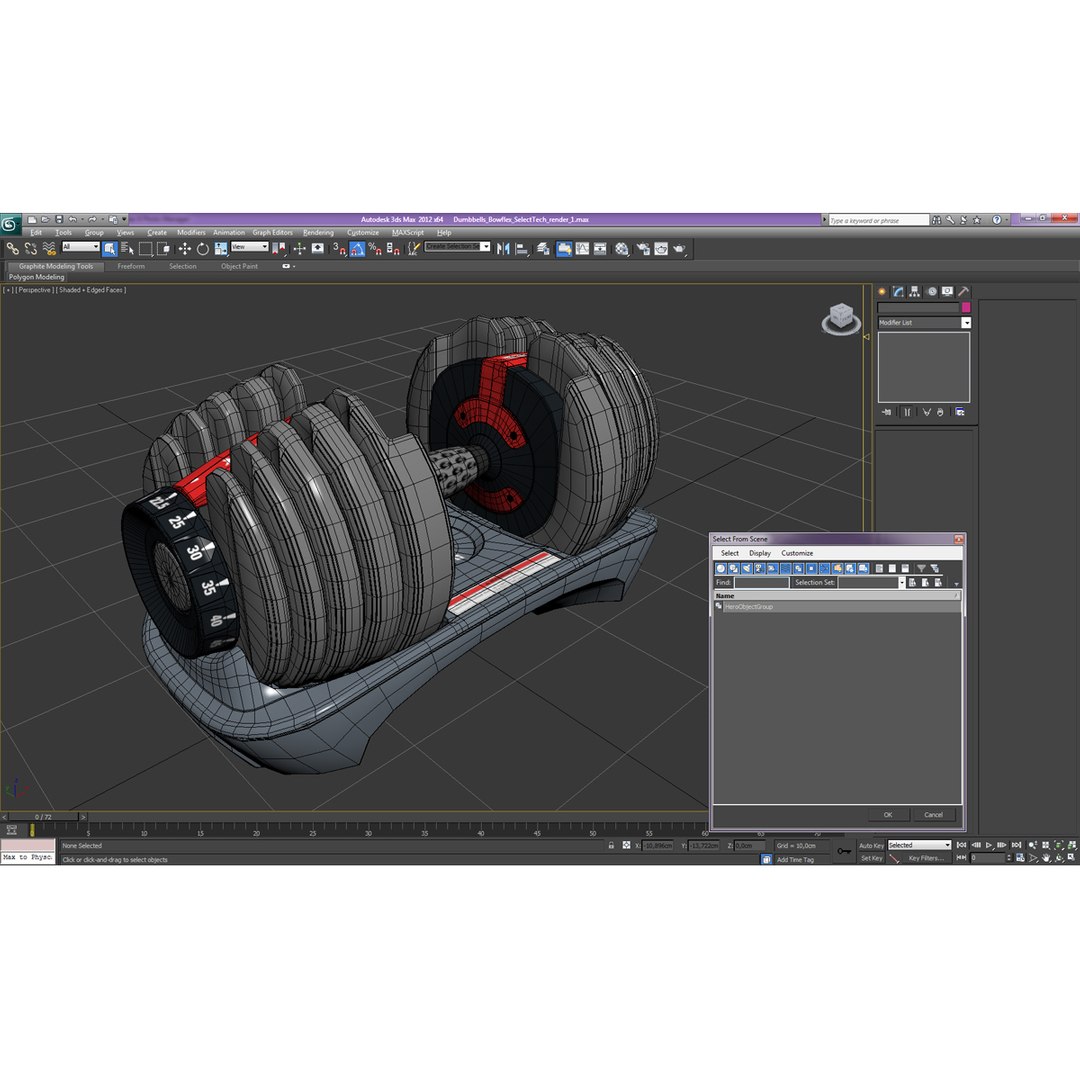Screen dimensions: 1080x1080
Task: Select the Rotate tool
Action: (x=202, y=249)
